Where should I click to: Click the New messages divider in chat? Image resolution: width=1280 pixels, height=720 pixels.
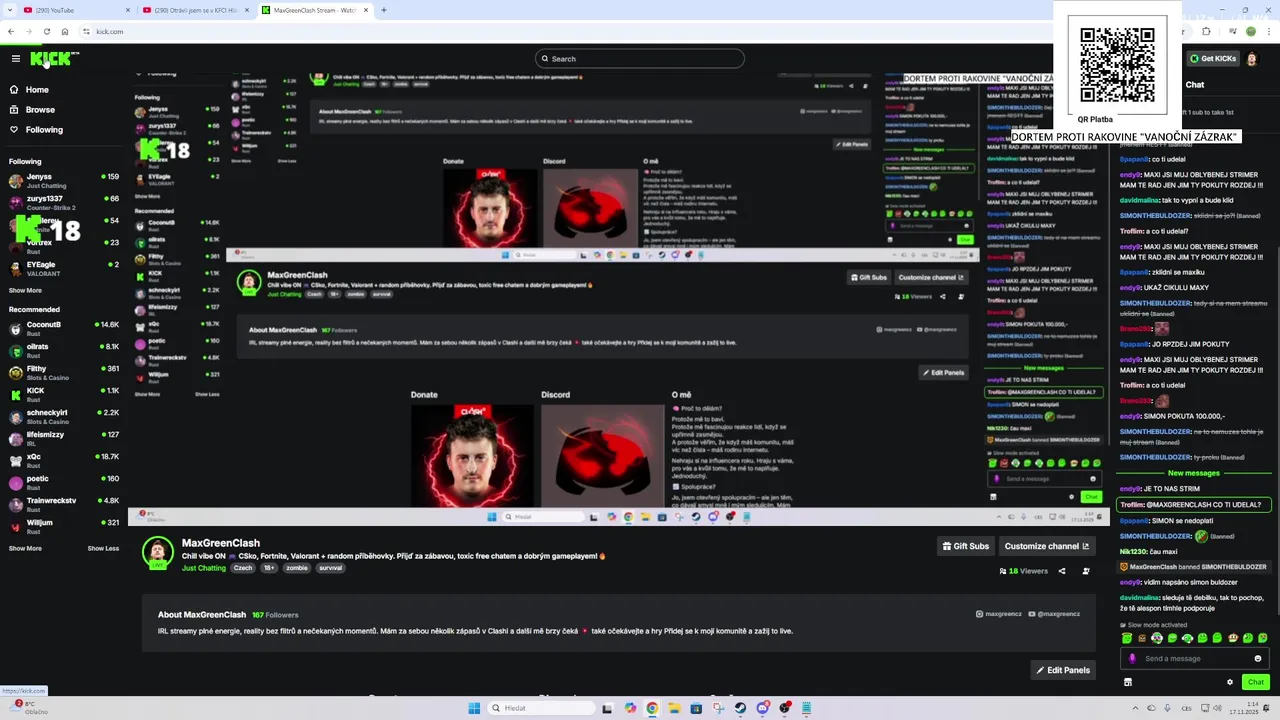click(x=1193, y=473)
